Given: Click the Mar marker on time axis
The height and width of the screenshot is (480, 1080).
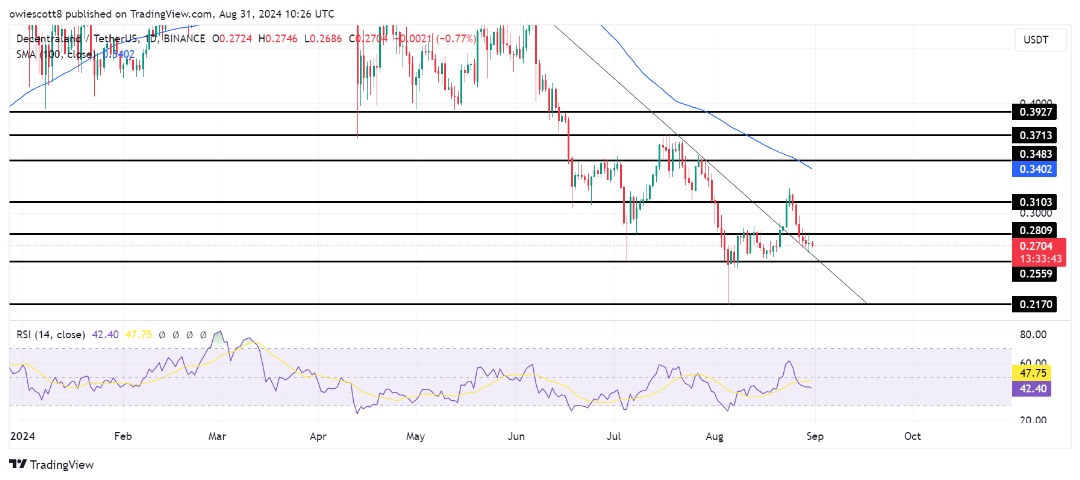Looking at the screenshot, I should click(219, 437).
